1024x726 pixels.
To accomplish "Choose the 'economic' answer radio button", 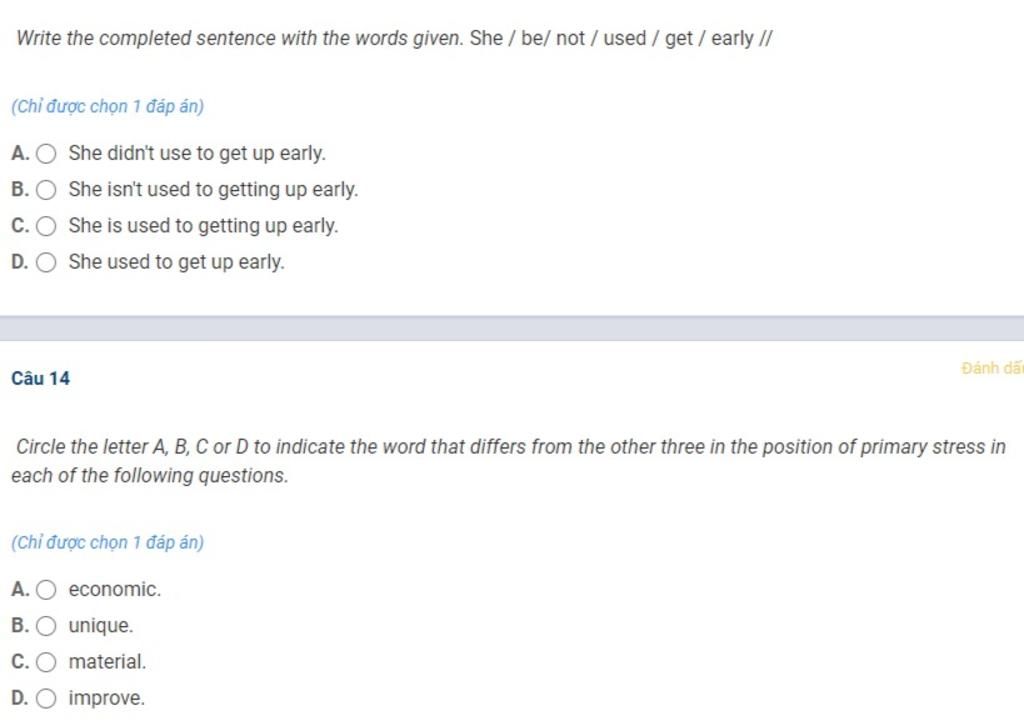I will pos(46,590).
